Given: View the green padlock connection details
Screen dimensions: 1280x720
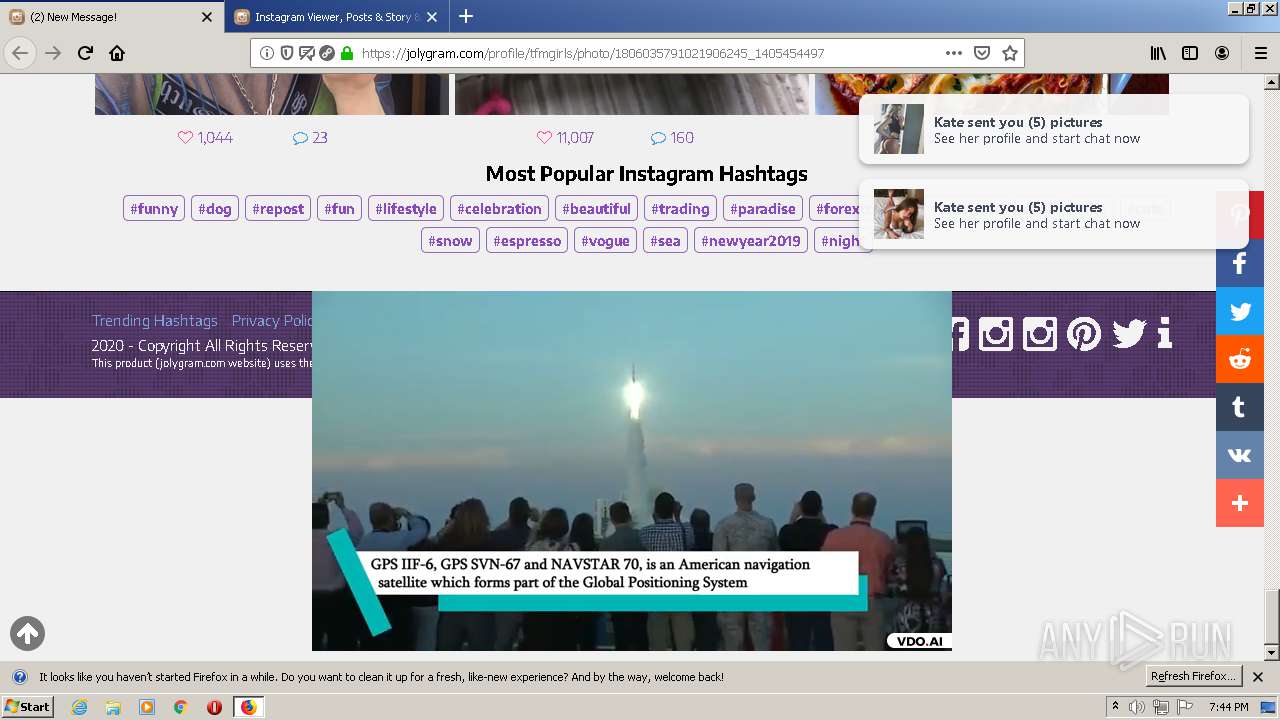Looking at the screenshot, I should [x=347, y=53].
